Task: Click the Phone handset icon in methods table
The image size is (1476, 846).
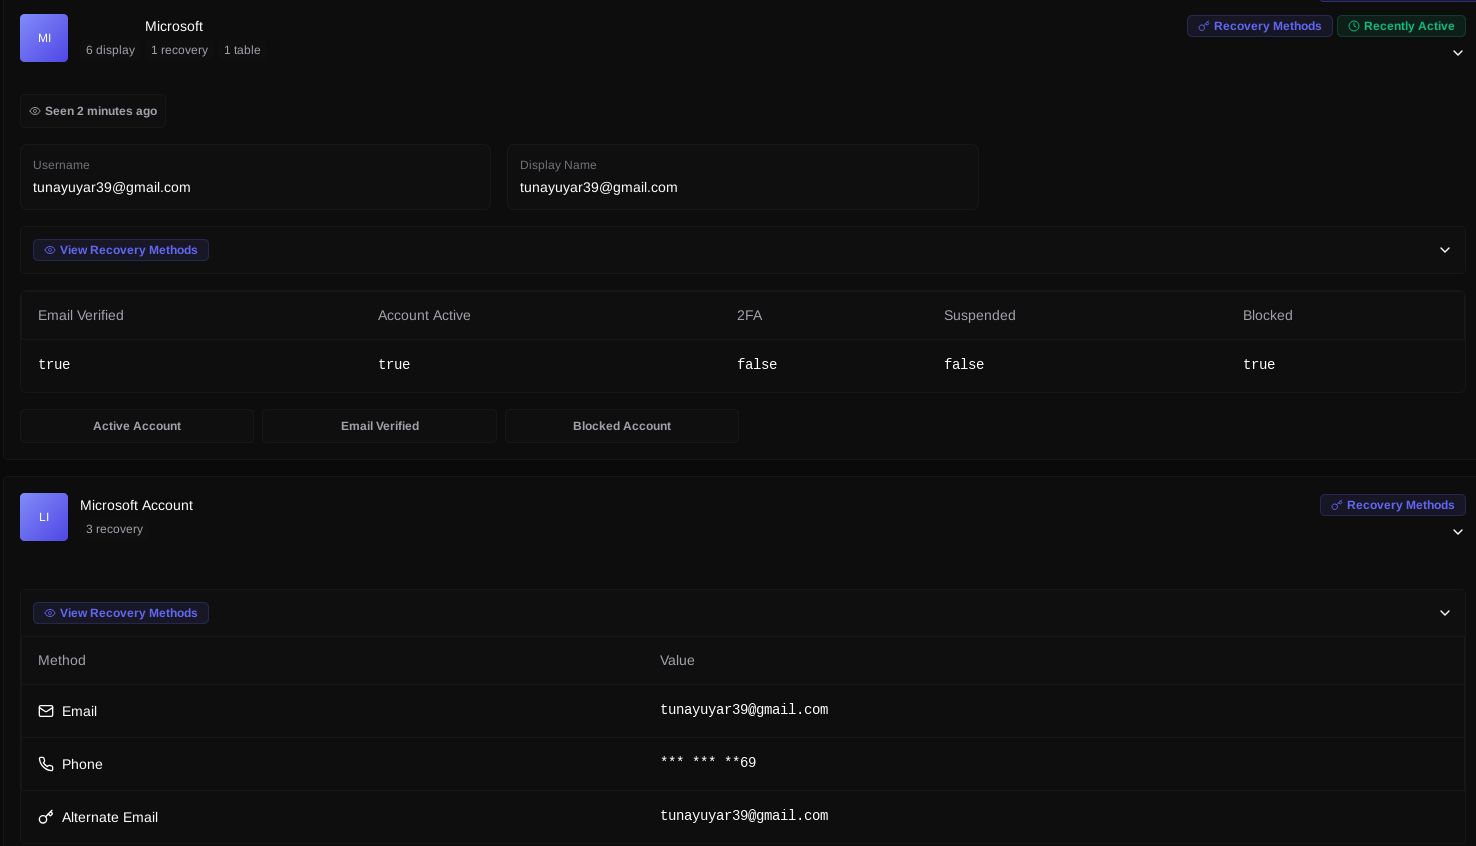Action: click(46, 764)
